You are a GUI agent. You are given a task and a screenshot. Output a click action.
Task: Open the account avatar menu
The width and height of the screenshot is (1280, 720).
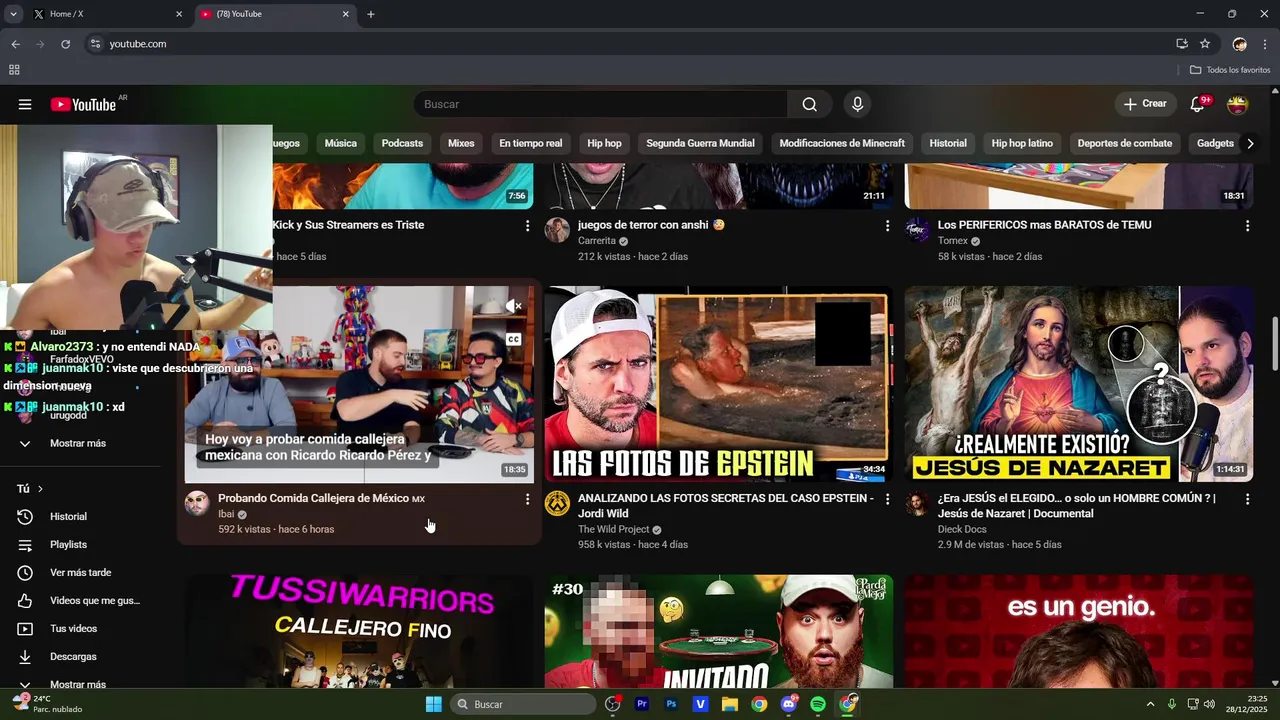(x=1238, y=104)
